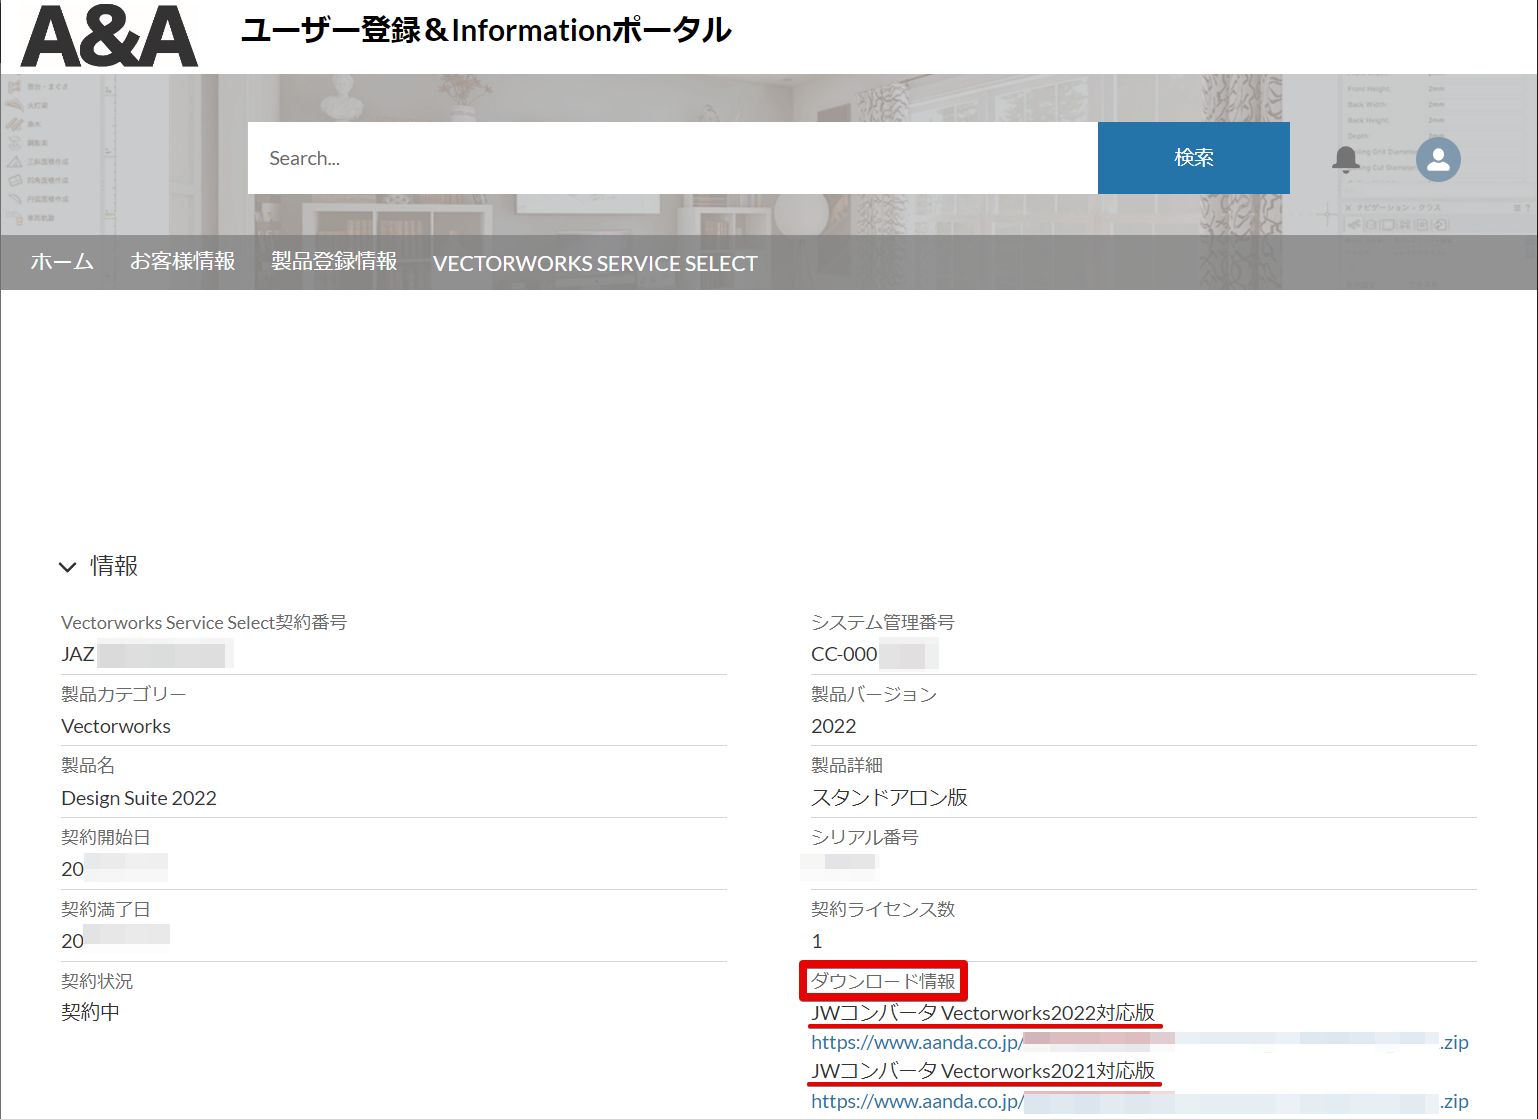Click the 製品バージョン label

pos(874,694)
